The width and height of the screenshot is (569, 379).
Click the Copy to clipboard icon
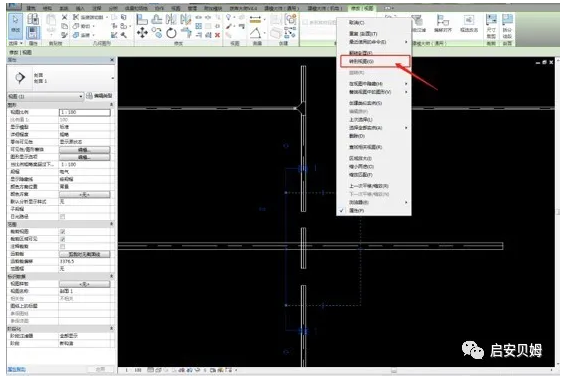point(64,26)
